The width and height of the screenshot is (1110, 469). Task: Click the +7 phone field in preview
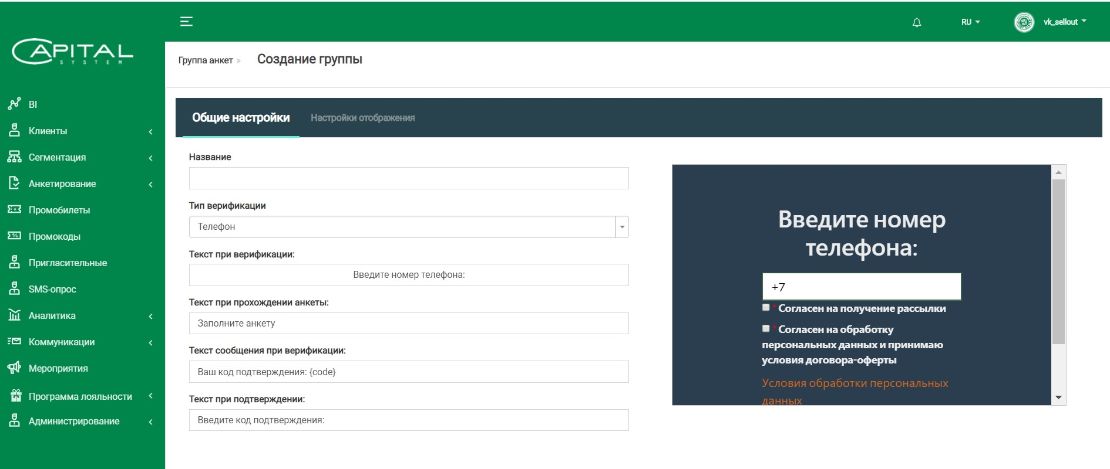point(862,286)
